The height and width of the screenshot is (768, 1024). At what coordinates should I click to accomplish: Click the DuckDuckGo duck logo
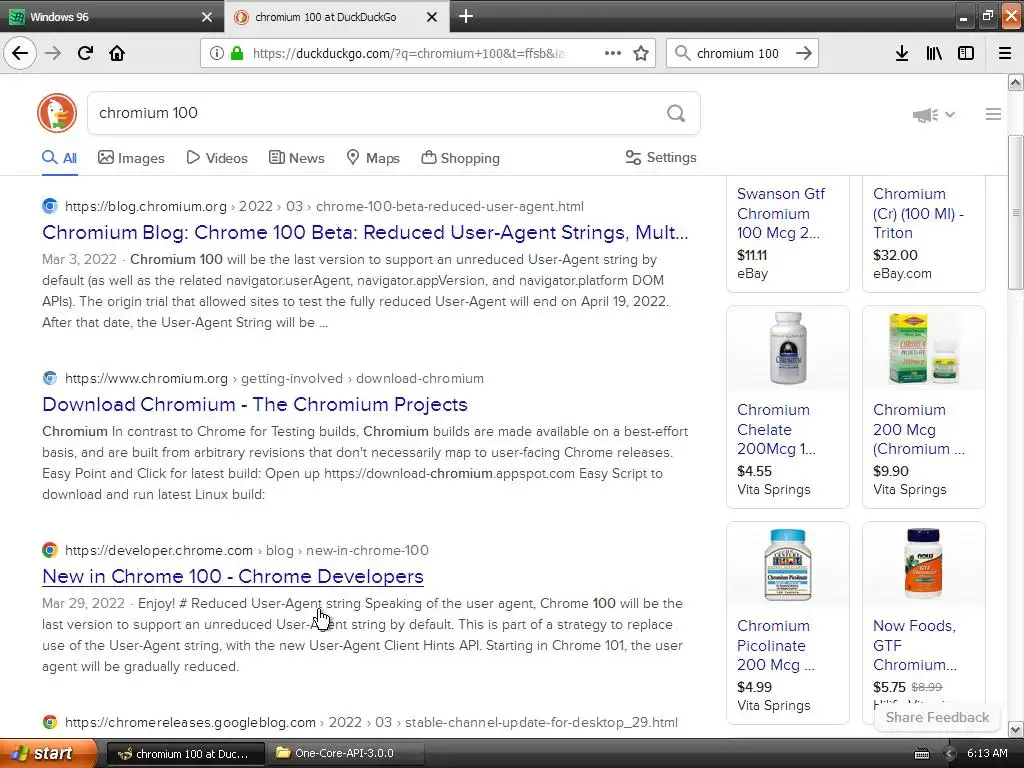[x=57, y=113]
